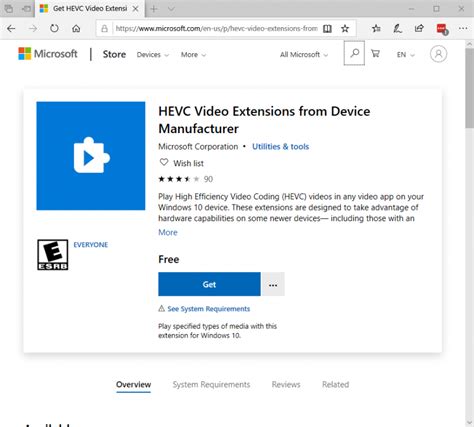
Task: Click the Microsoft logo
Action: (x=48, y=54)
